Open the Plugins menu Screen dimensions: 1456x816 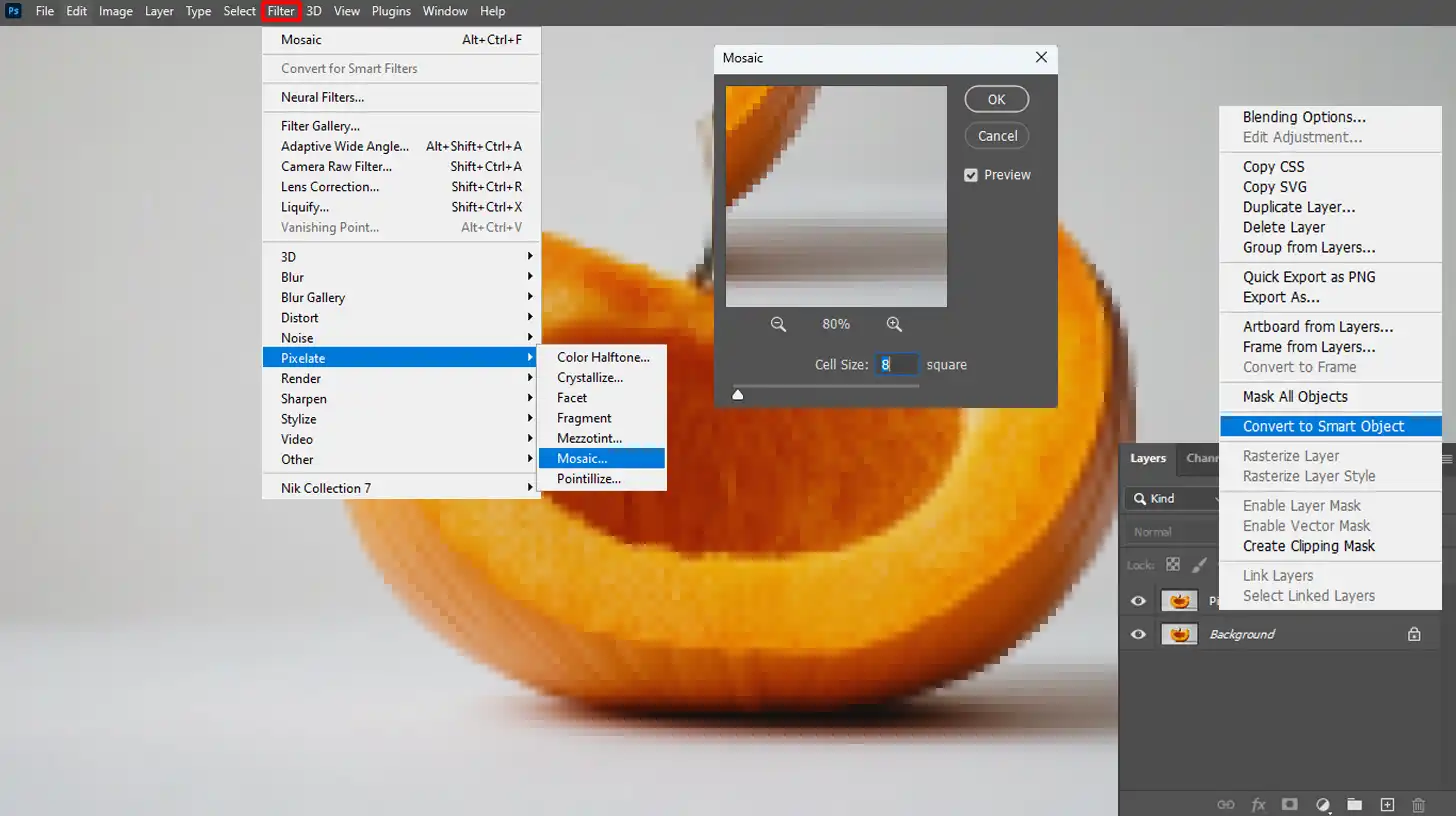pos(391,11)
